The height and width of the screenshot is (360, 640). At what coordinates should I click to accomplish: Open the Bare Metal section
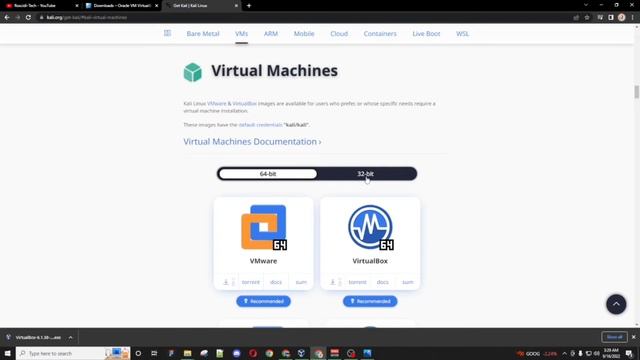click(x=203, y=34)
